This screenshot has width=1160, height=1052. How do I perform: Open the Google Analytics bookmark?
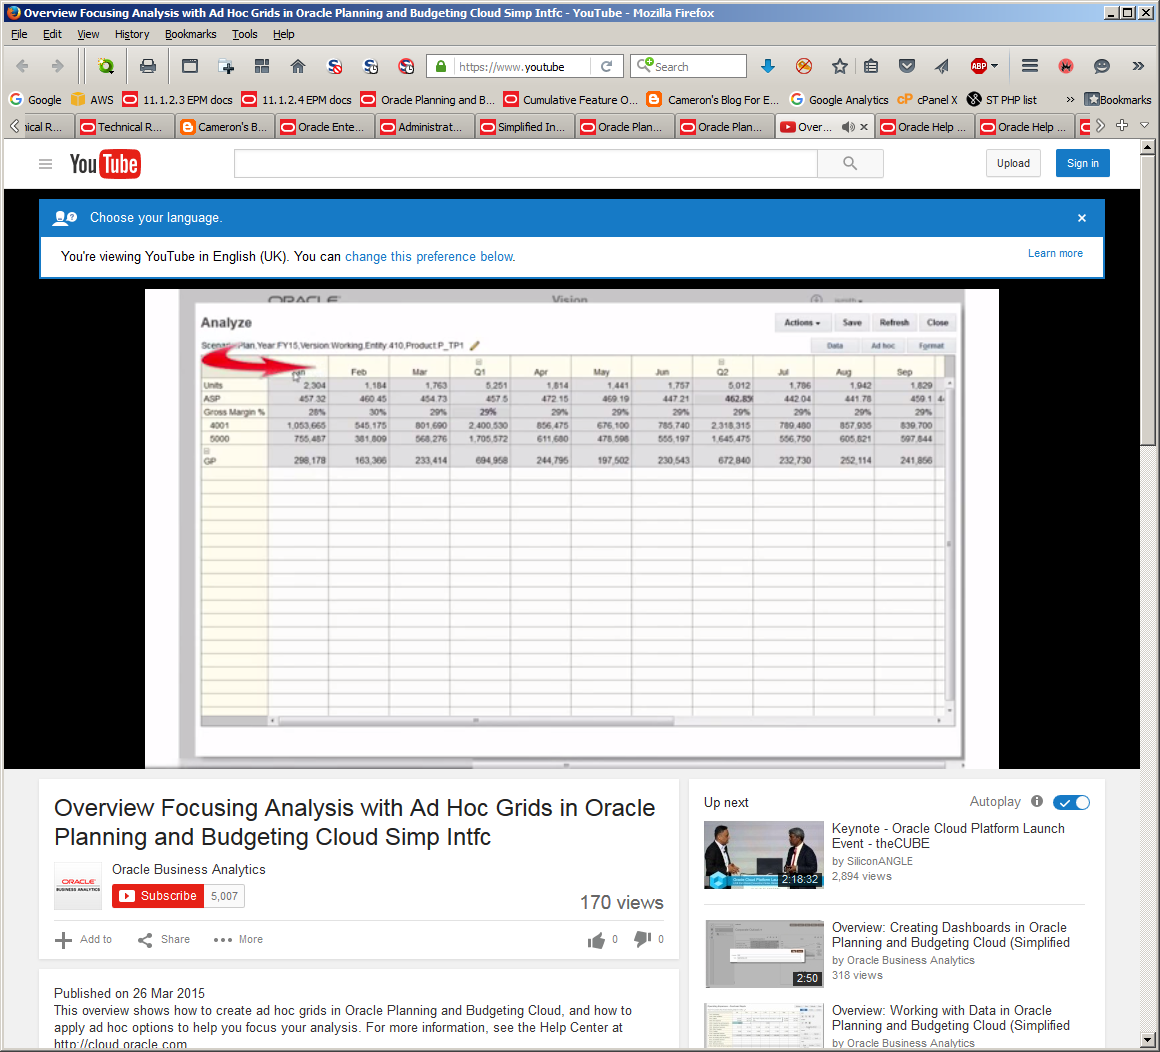coord(839,99)
